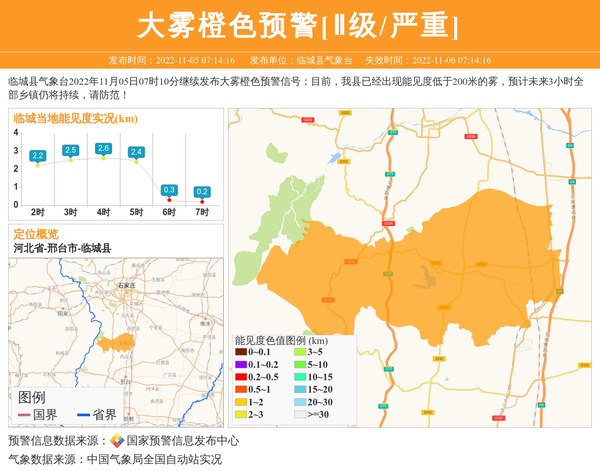Click the 2.4 km data label at 5时

136,152
